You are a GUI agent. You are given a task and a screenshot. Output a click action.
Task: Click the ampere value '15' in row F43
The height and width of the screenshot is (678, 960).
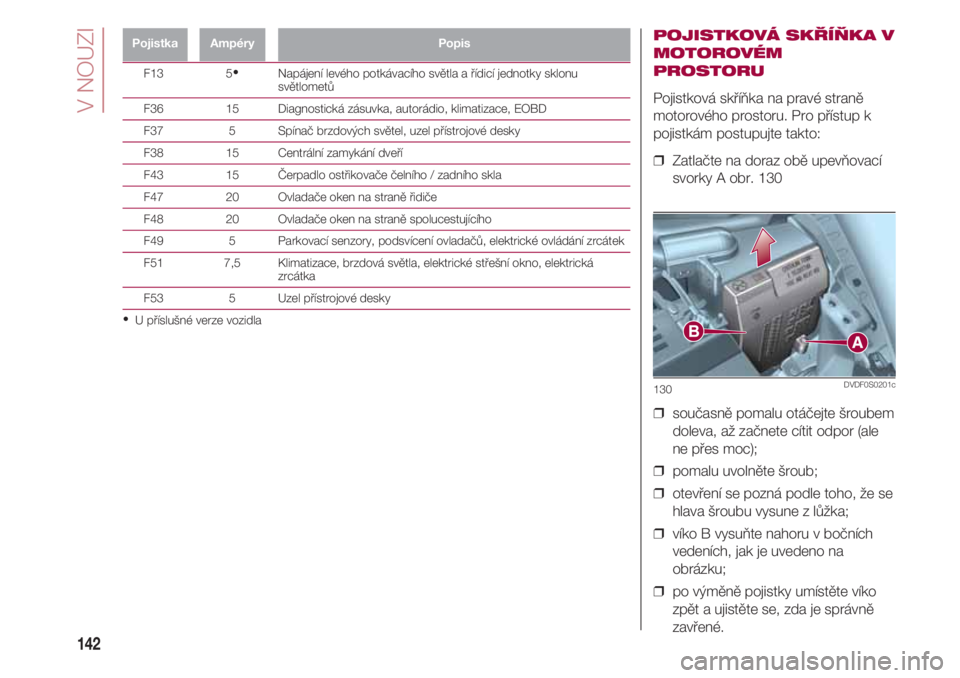(232, 175)
